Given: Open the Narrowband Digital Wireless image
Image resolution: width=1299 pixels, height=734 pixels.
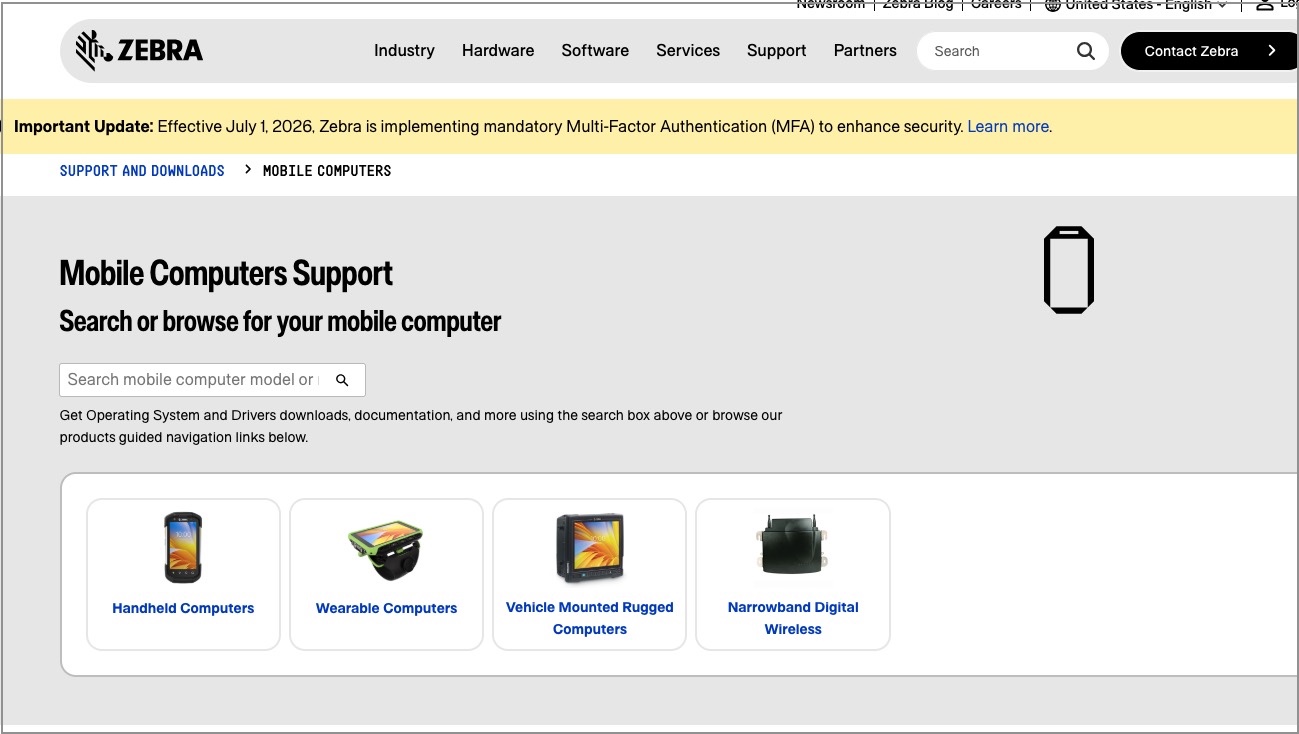Looking at the screenshot, I should 793,545.
